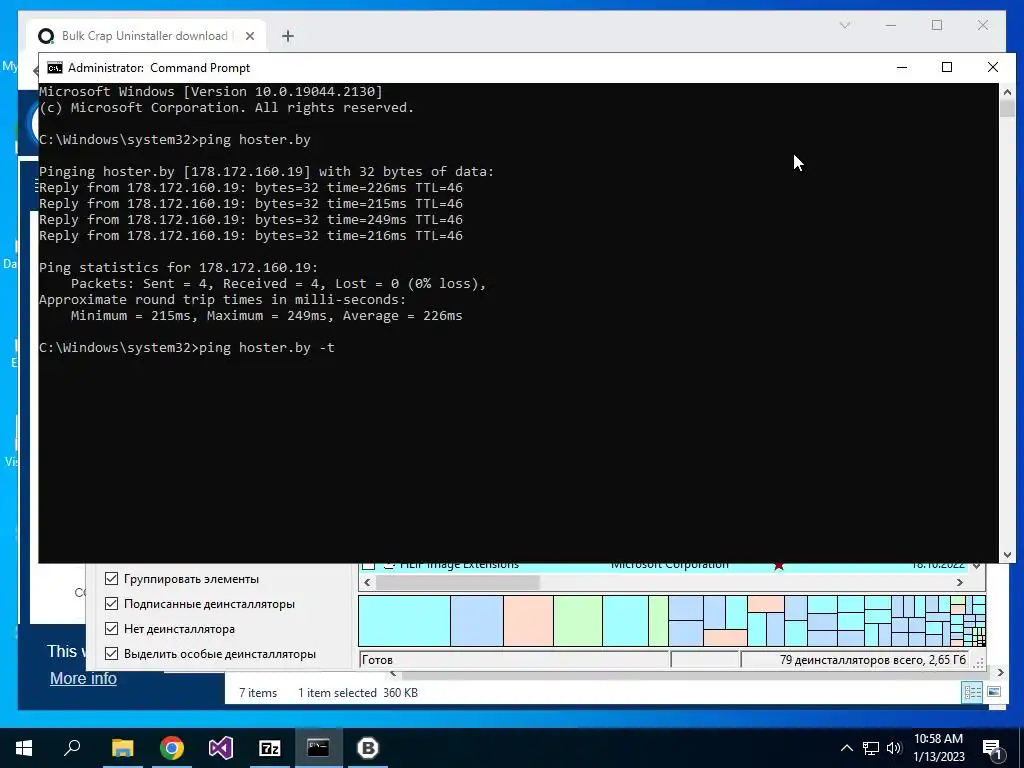This screenshot has width=1024, height=768.
Task: Close the Command Prompt window
Action: click(993, 67)
